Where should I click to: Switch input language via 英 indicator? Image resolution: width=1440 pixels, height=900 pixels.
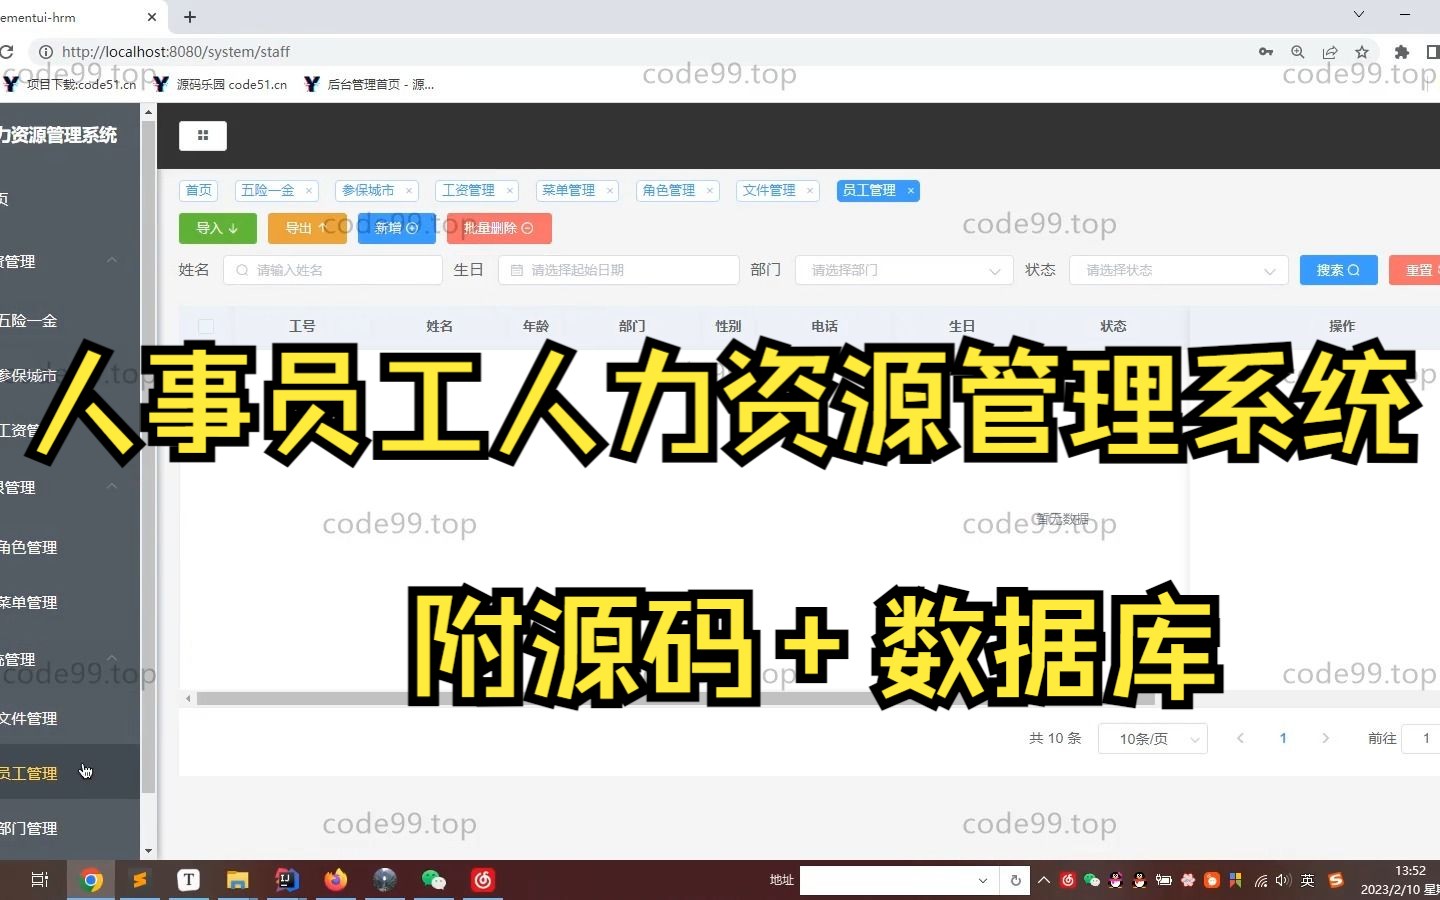point(1306,880)
